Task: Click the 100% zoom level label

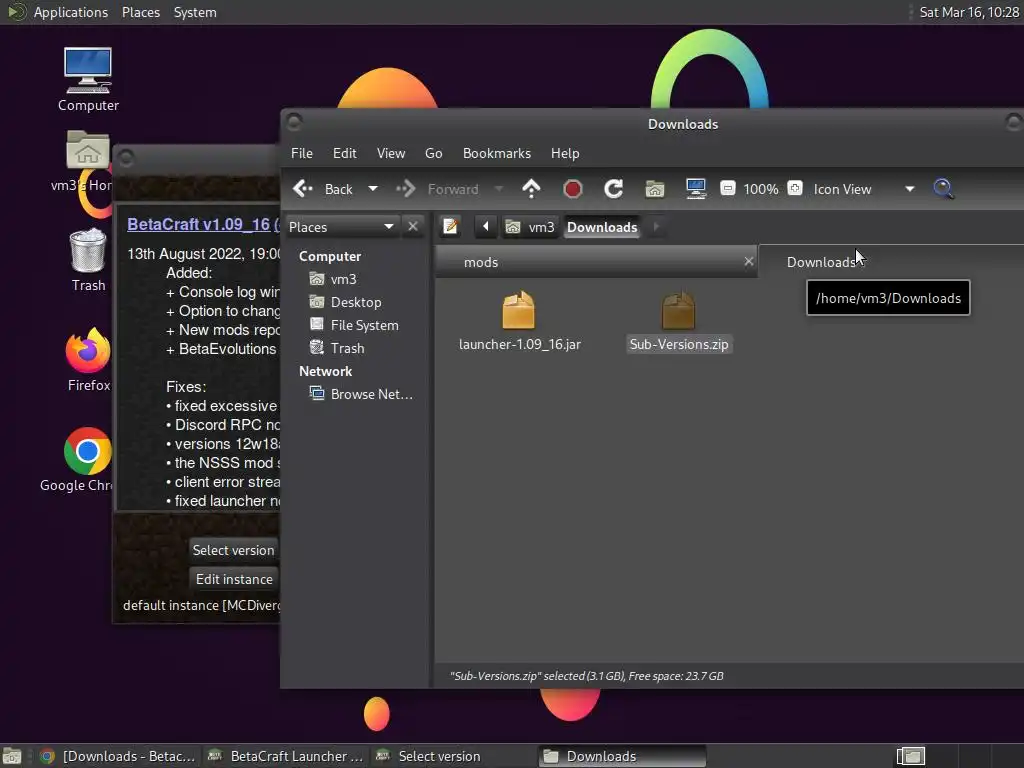Action: [761, 189]
